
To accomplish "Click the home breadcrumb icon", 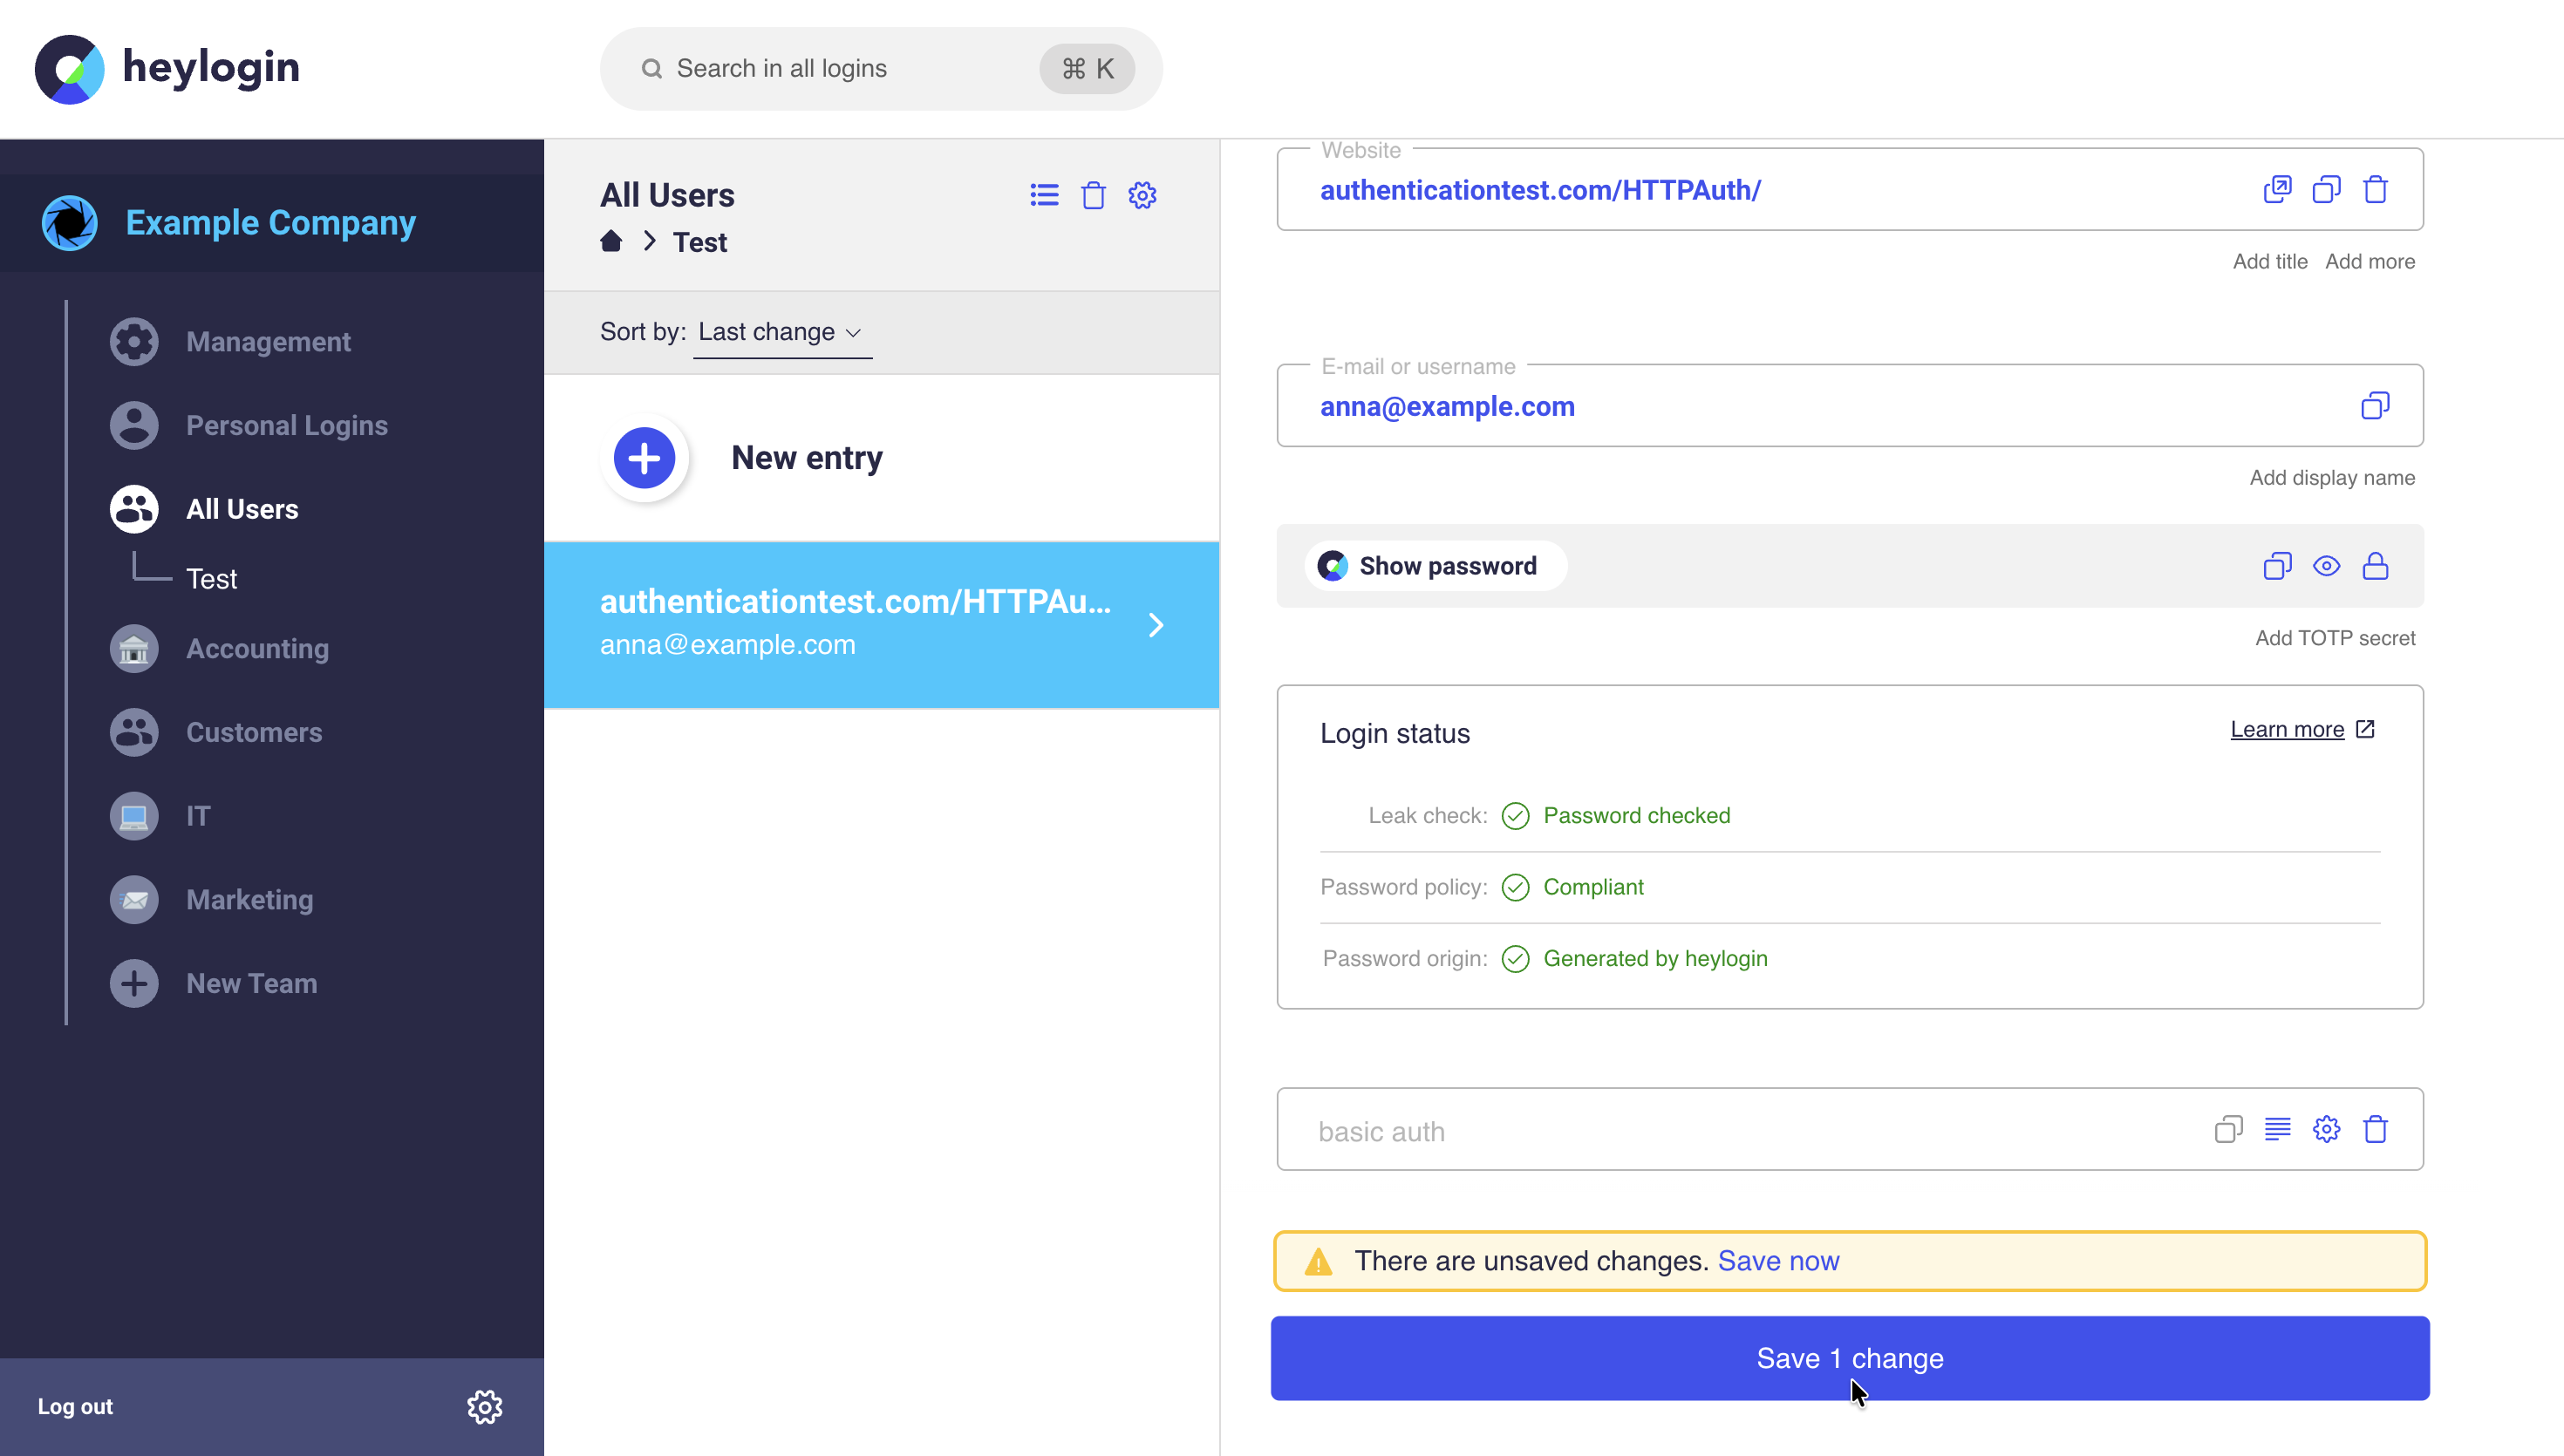I will (611, 241).
